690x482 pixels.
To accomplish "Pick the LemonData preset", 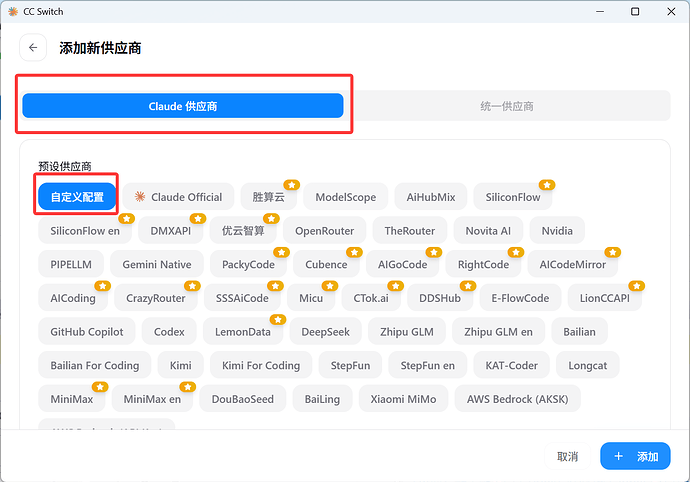I will (x=242, y=331).
